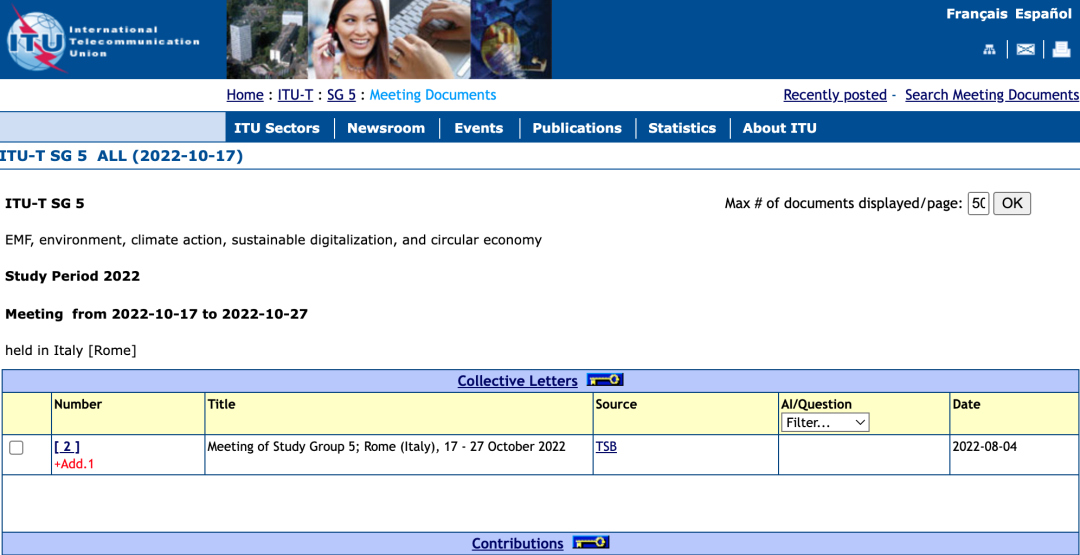The width and height of the screenshot is (1080, 555).
Task: Tick the checkbox for document 2
Action: (16, 448)
